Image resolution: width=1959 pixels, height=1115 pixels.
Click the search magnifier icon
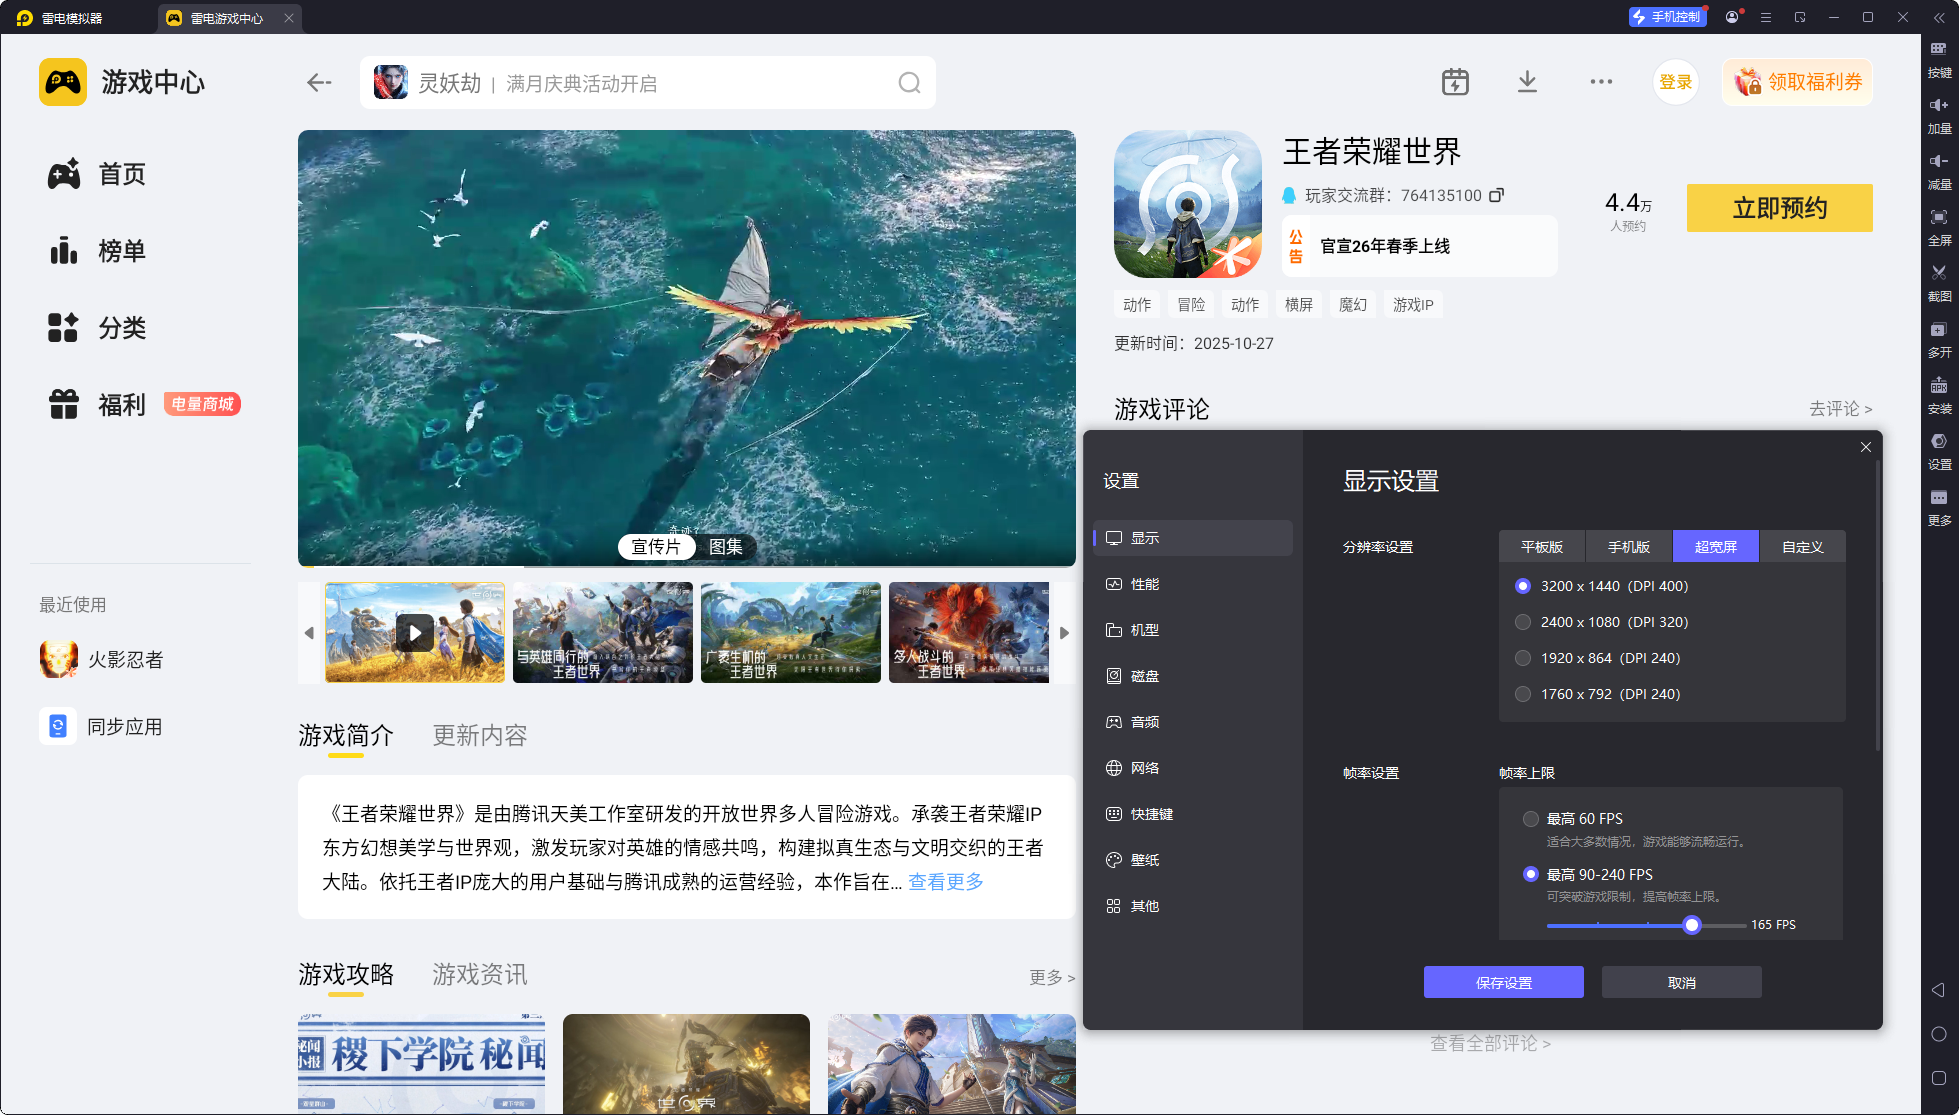coord(909,83)
